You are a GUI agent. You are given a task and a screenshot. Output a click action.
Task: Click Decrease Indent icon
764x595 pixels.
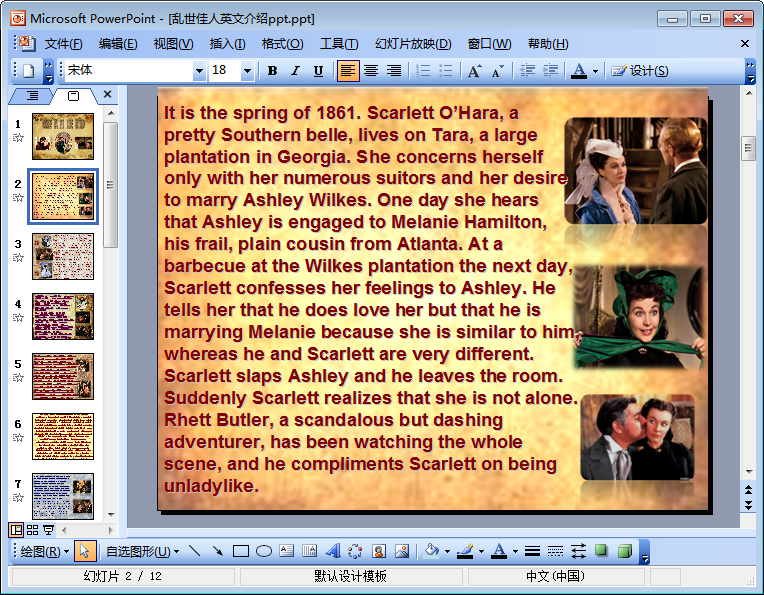(x=527, y=71)
